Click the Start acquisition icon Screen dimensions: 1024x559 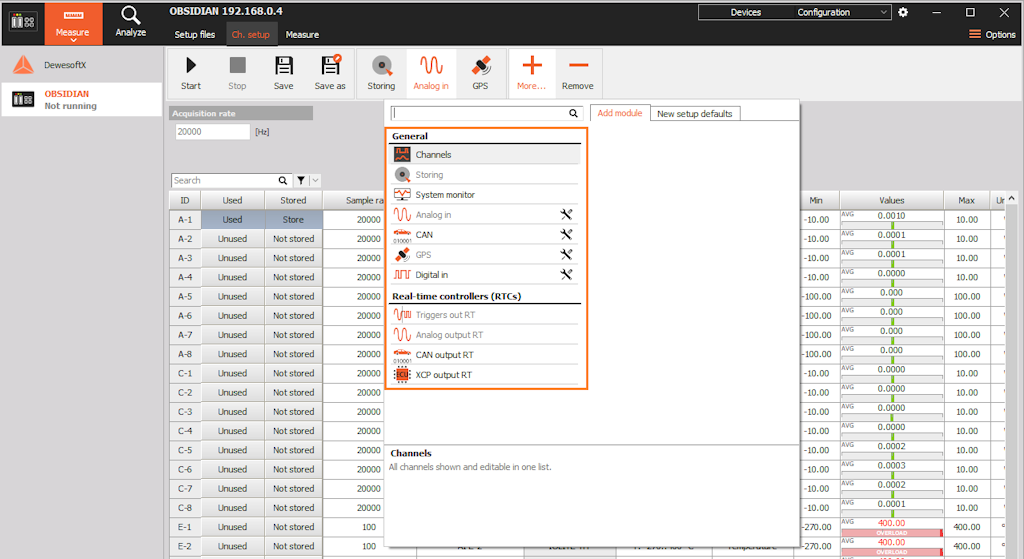coord(191,65)
